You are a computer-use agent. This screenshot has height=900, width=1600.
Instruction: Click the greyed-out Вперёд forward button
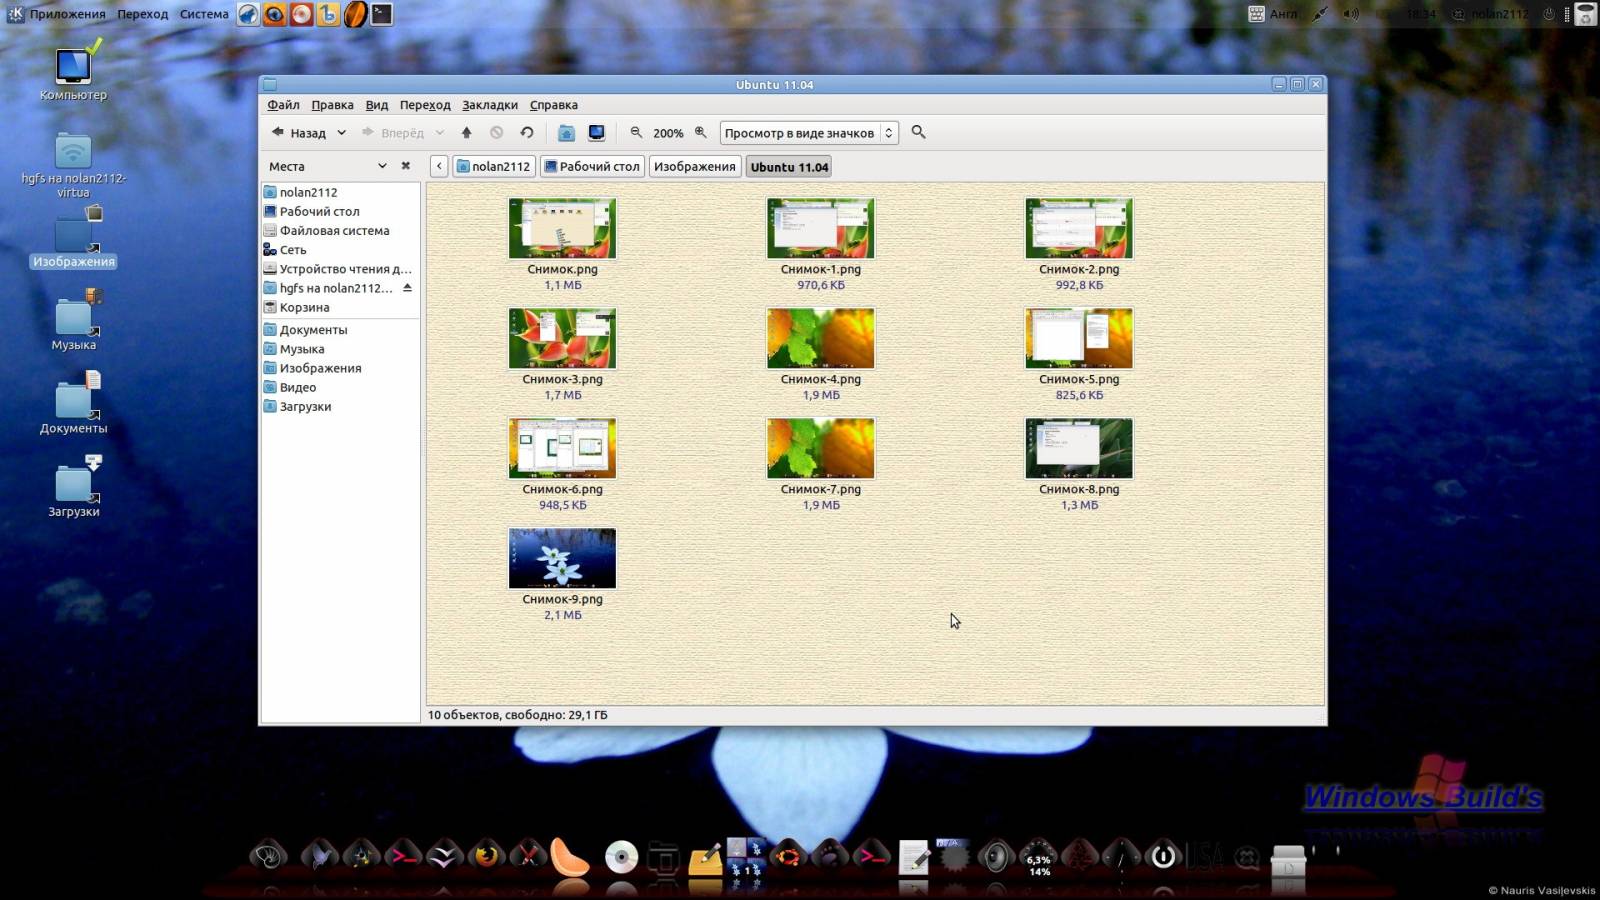point(392,132)
